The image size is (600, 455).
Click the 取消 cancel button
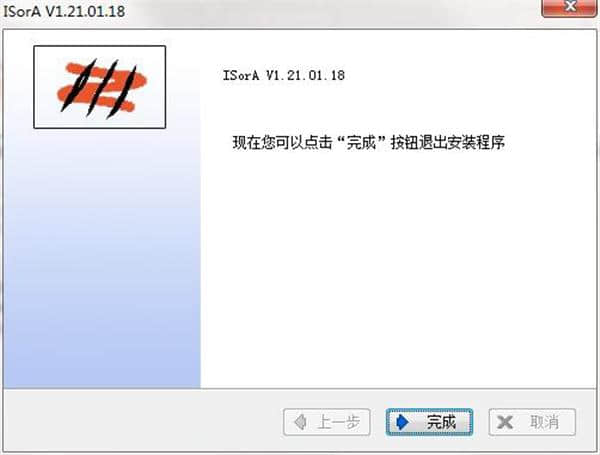[532, 422]
